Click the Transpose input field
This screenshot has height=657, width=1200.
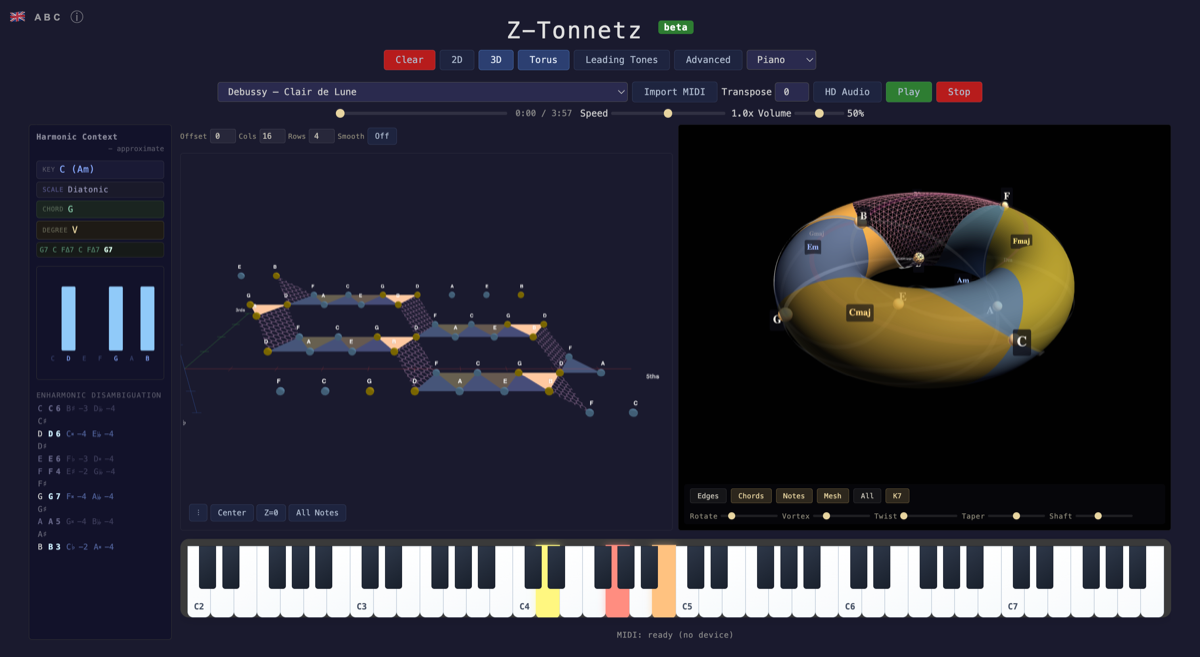click(792, 92)
